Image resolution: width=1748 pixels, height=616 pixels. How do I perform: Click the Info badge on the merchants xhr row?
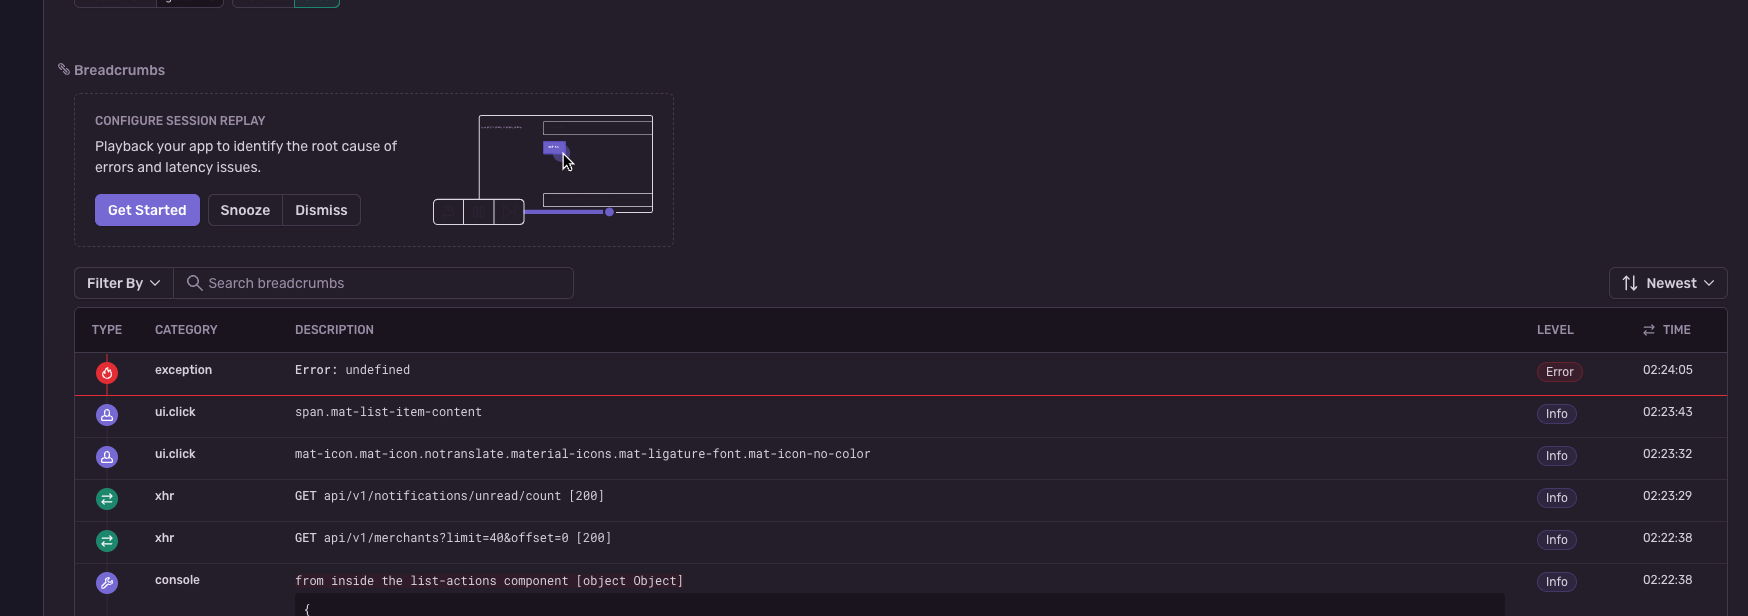click(x=1556, y=540)
